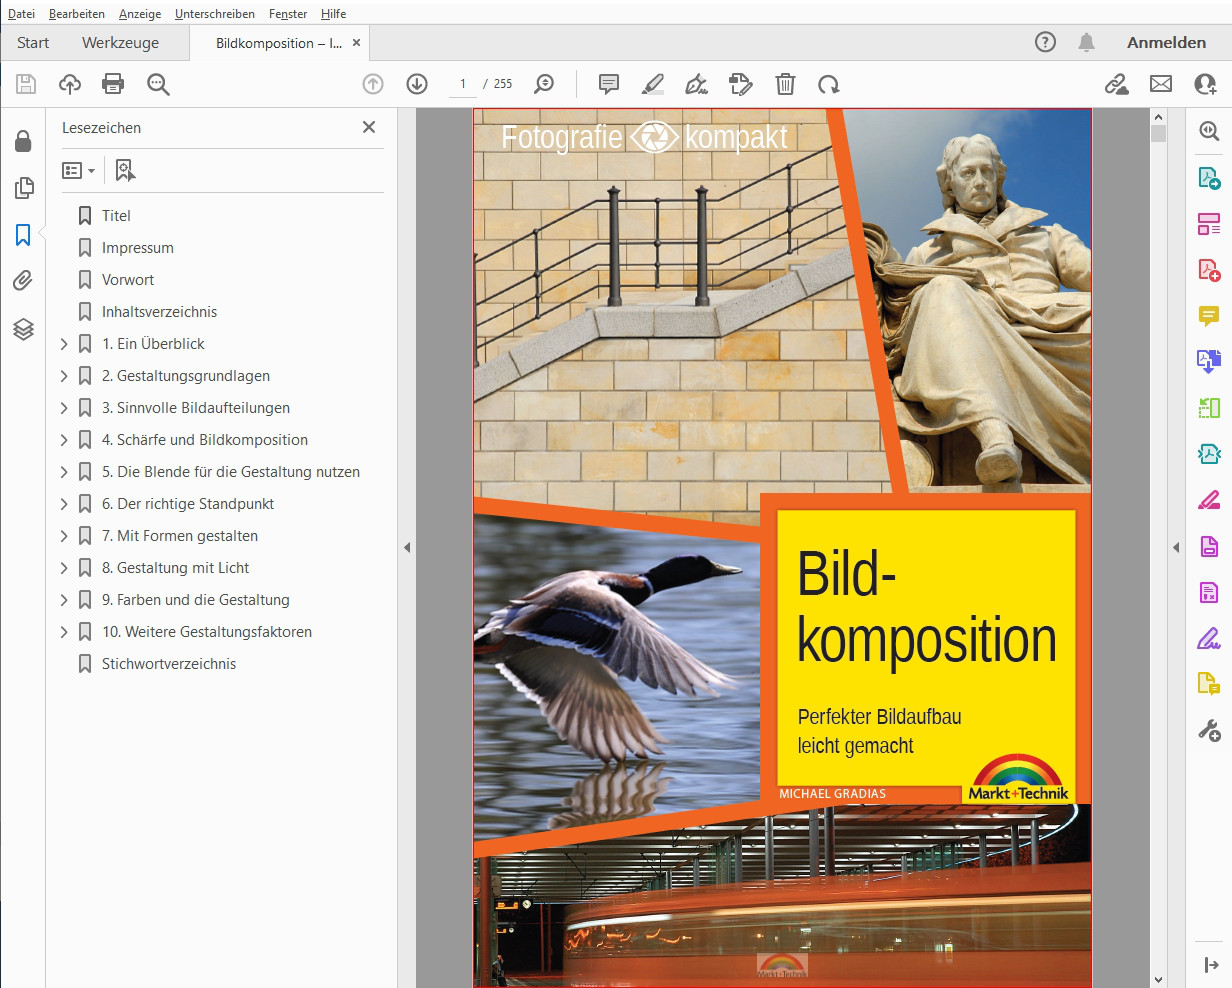Viewport: 1232px width, 988px height.
Task: Click the Anmelden sign-in button
Action: [1166, 43]
